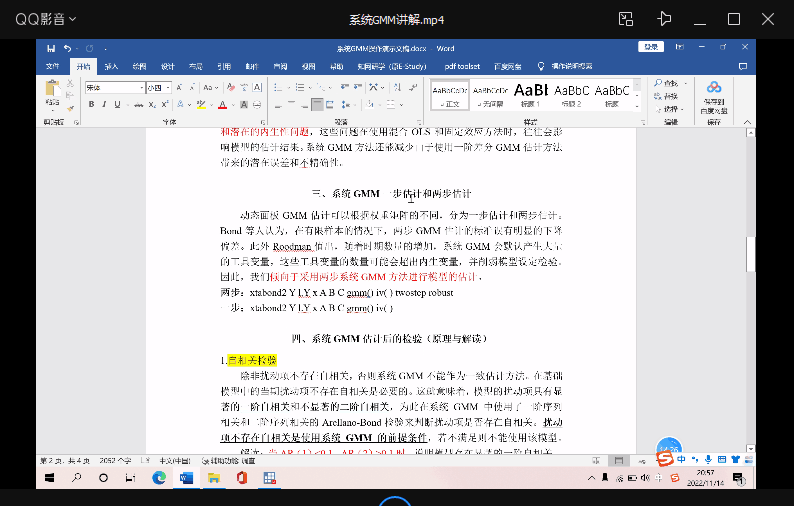This screenshot has width=794, height=506.
Task: Click the Undo arrow in Word
Action: [x=67, y=49]
